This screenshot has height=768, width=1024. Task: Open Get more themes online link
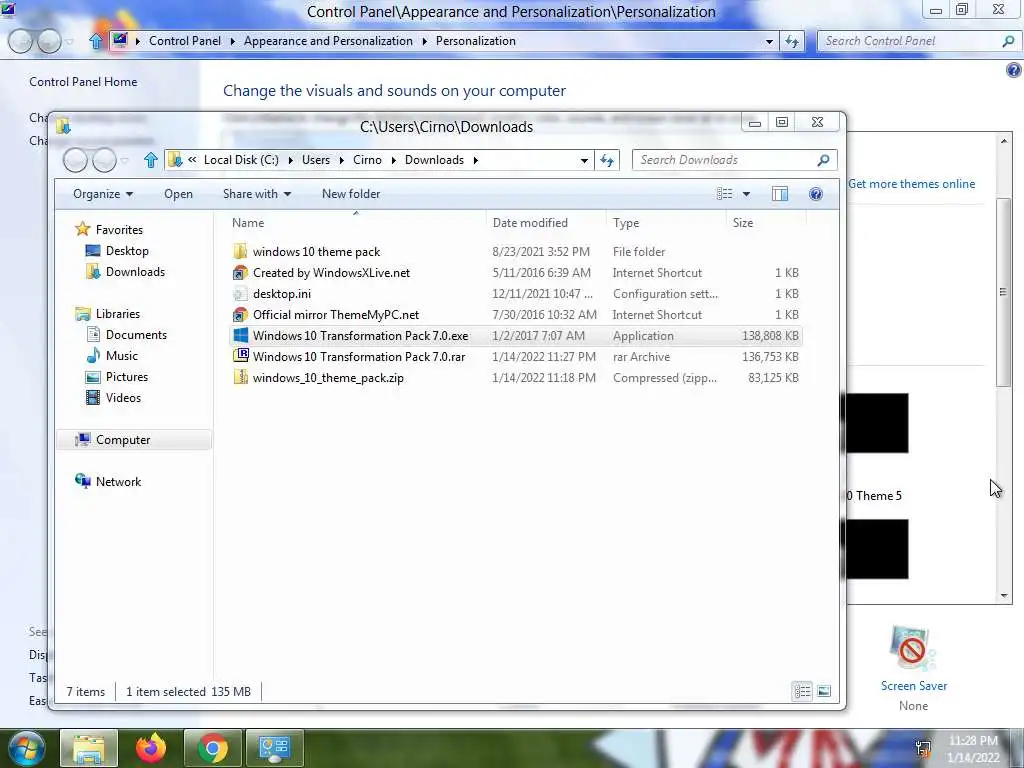[x=911, y=184]
